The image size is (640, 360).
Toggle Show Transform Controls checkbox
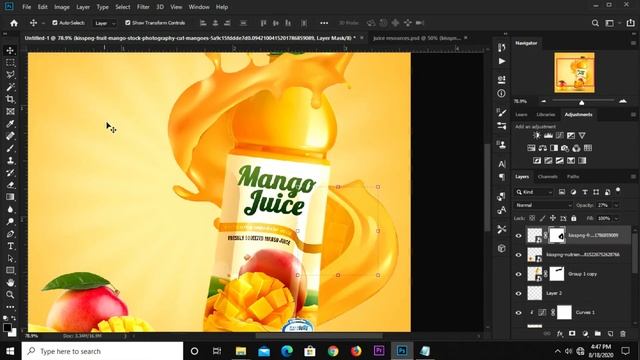[x=128, y=23]
